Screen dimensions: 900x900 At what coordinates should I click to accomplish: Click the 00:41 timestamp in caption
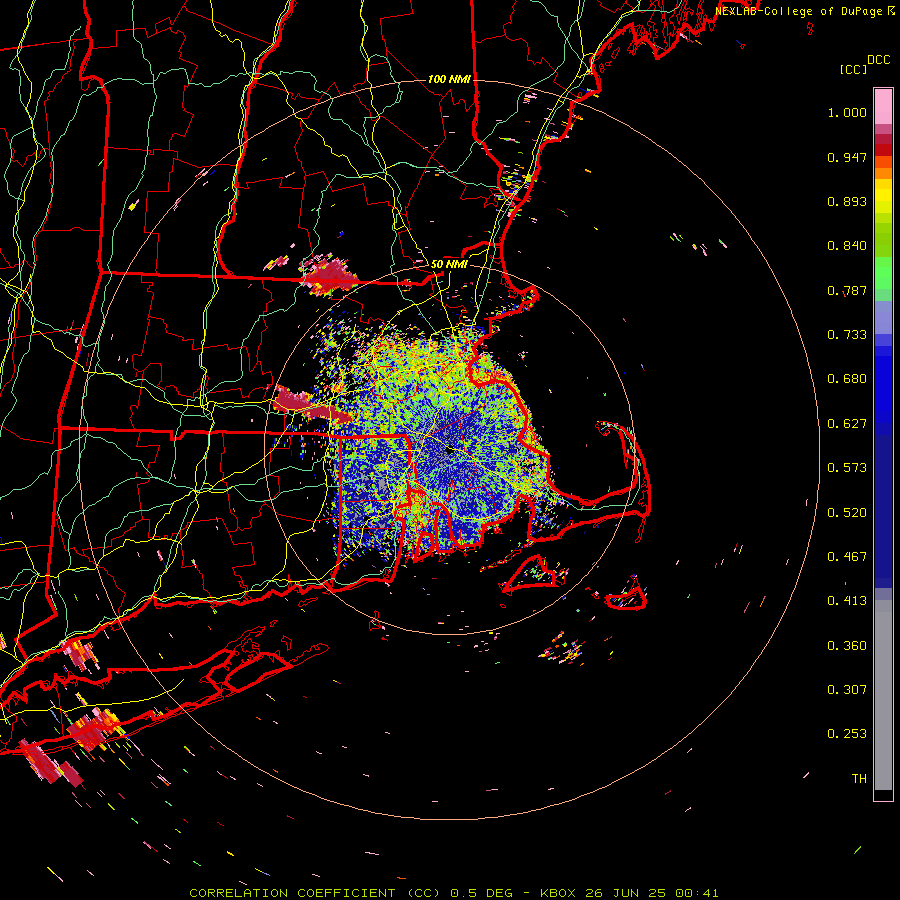[697, 893]
